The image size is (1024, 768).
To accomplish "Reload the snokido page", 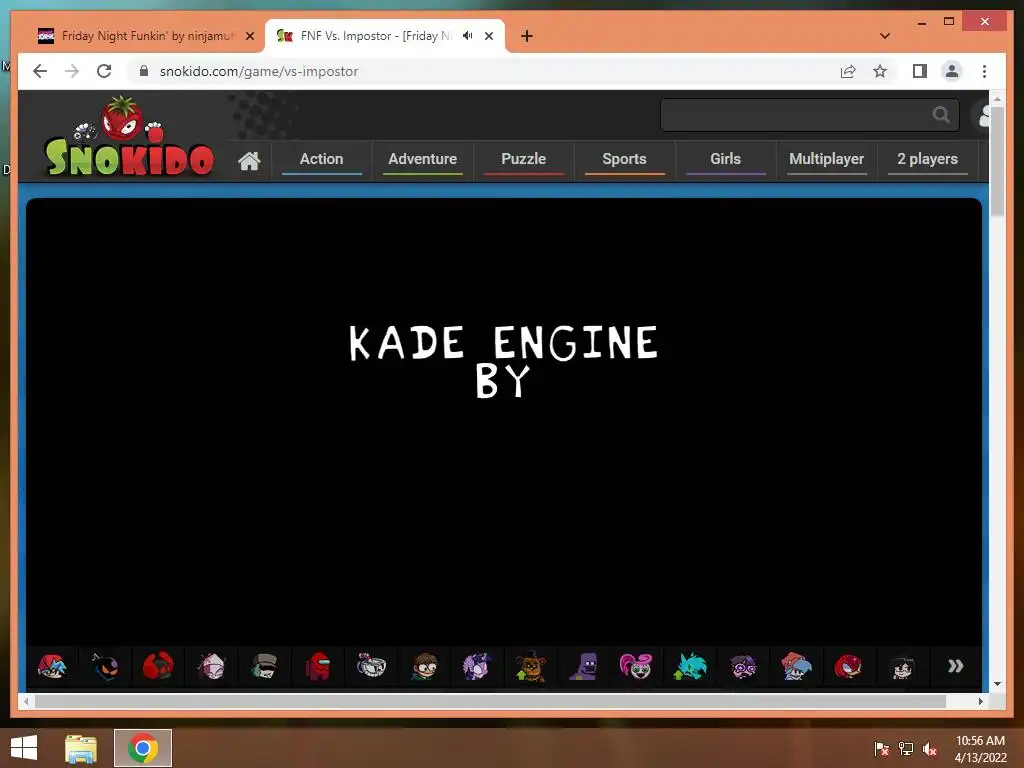I will coord(104,71).
